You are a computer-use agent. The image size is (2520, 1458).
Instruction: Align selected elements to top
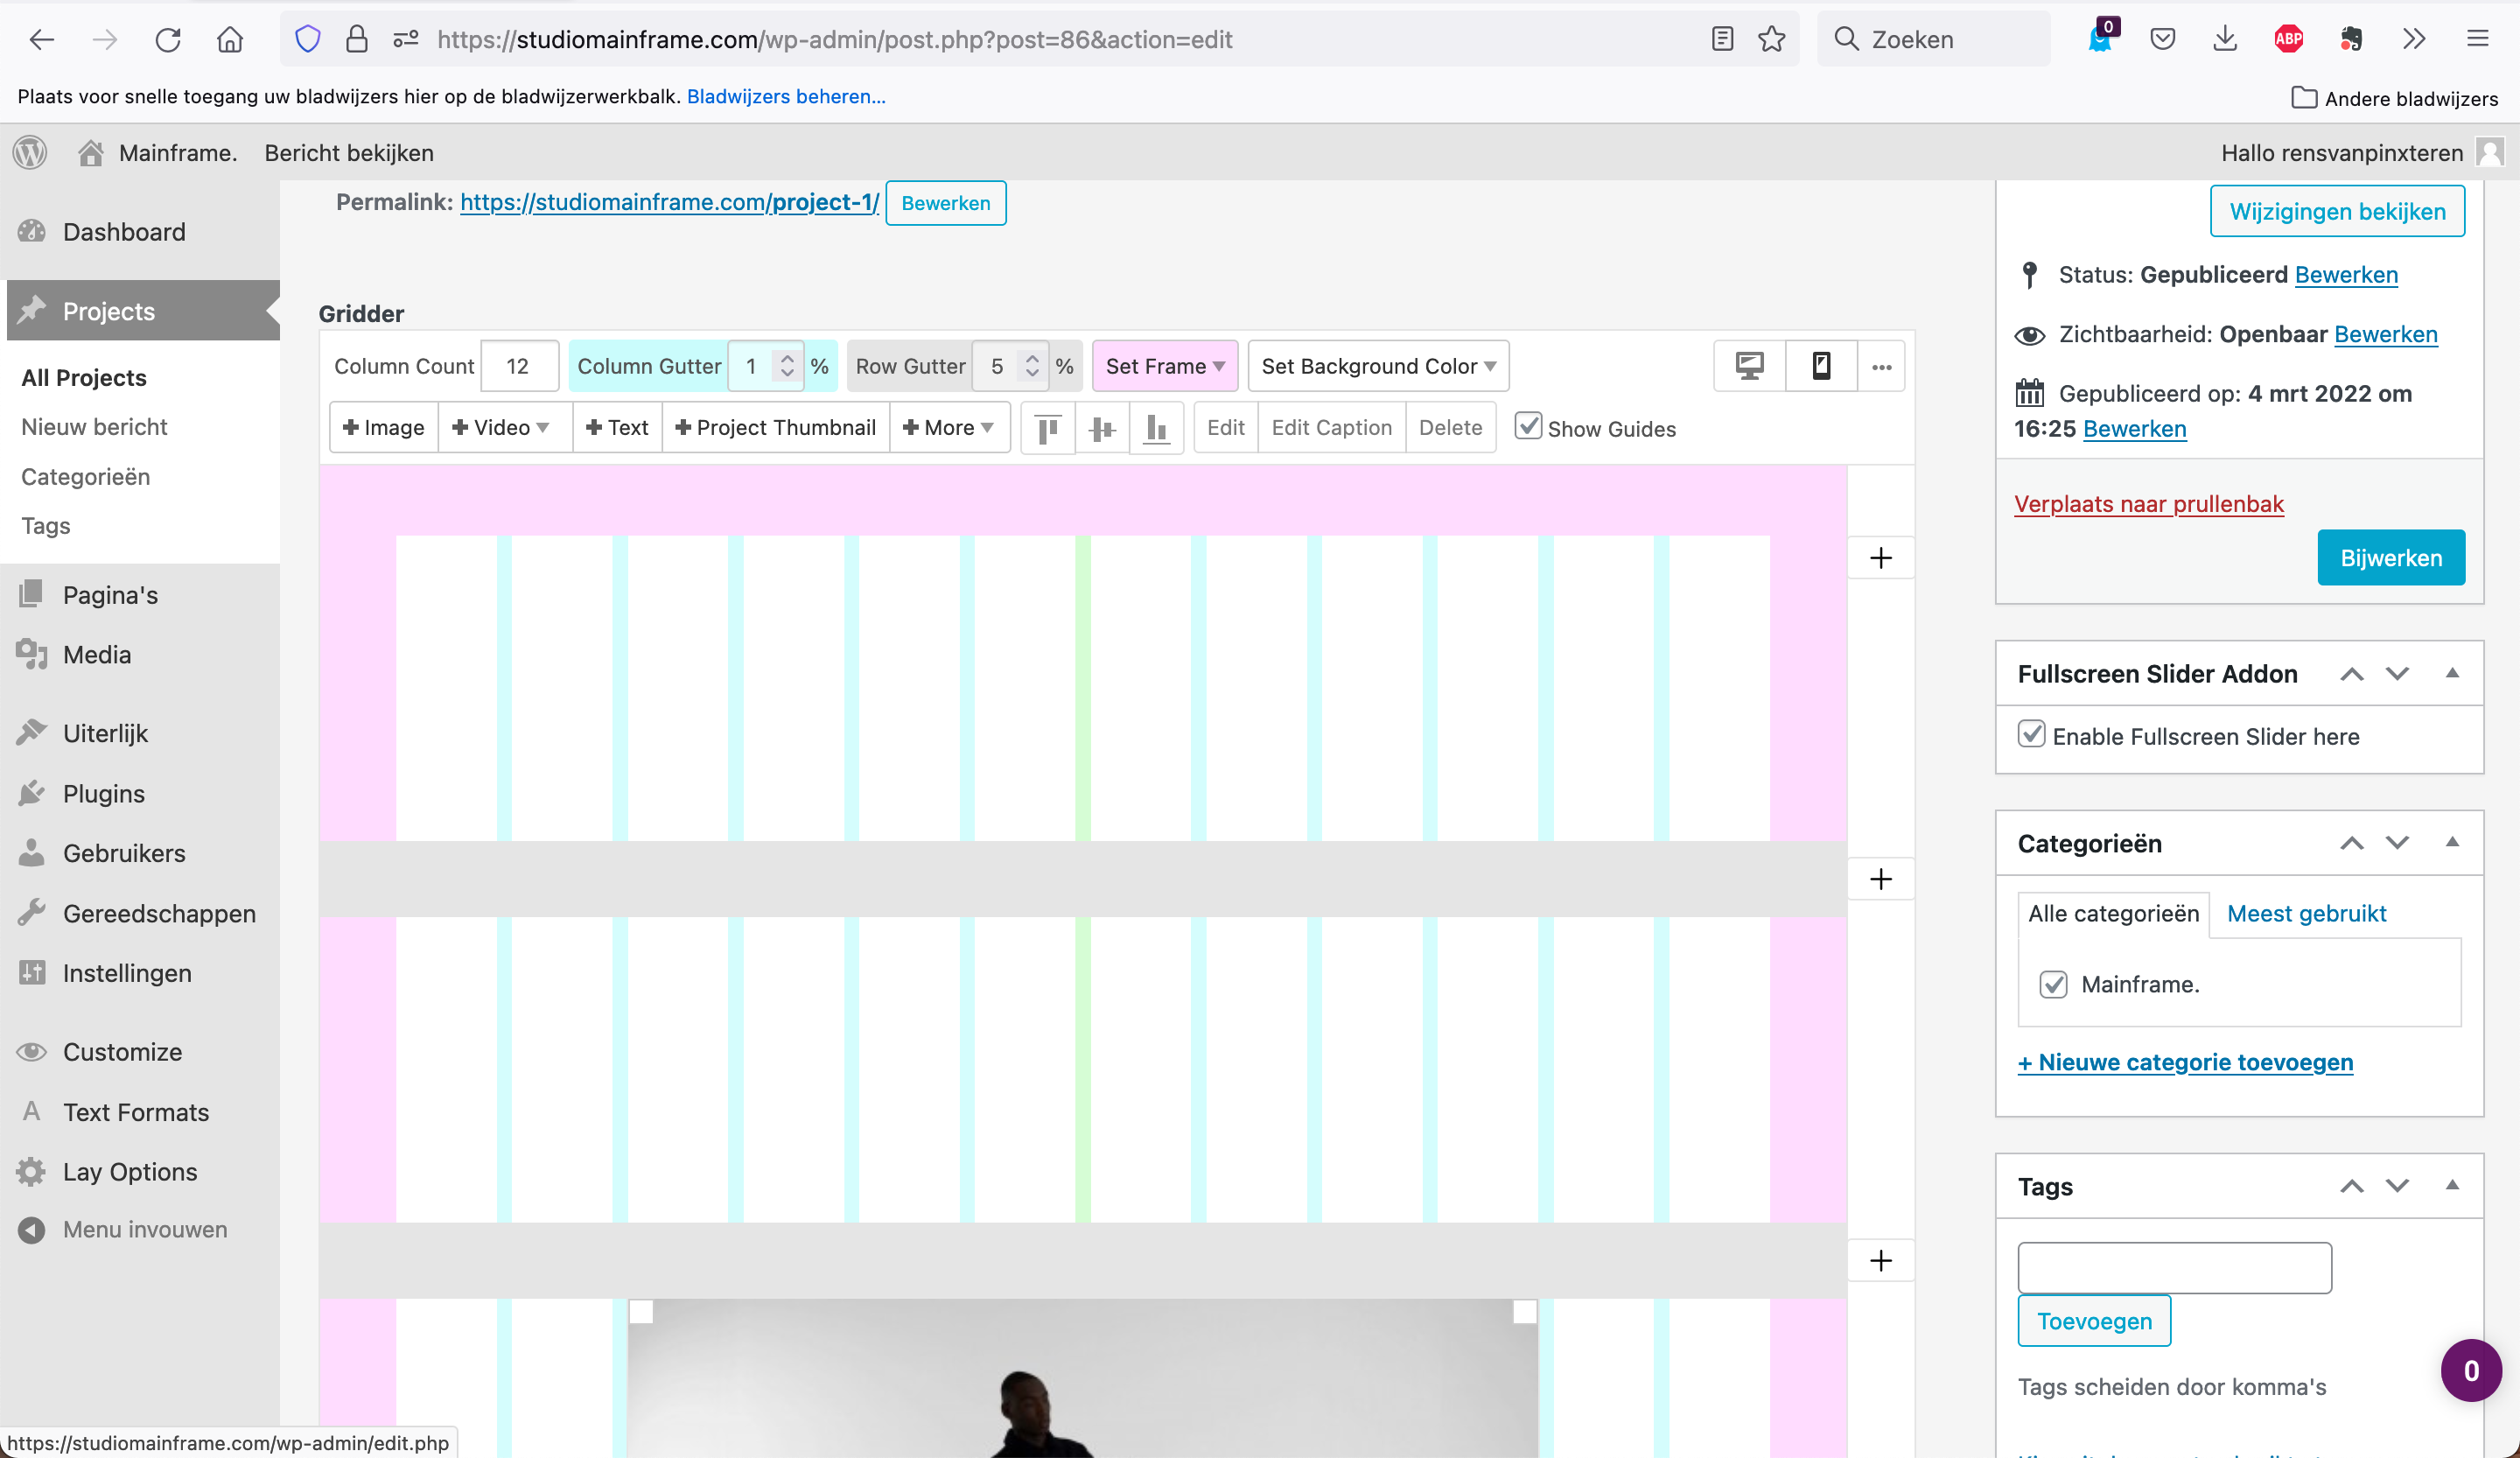[1047, 428]
